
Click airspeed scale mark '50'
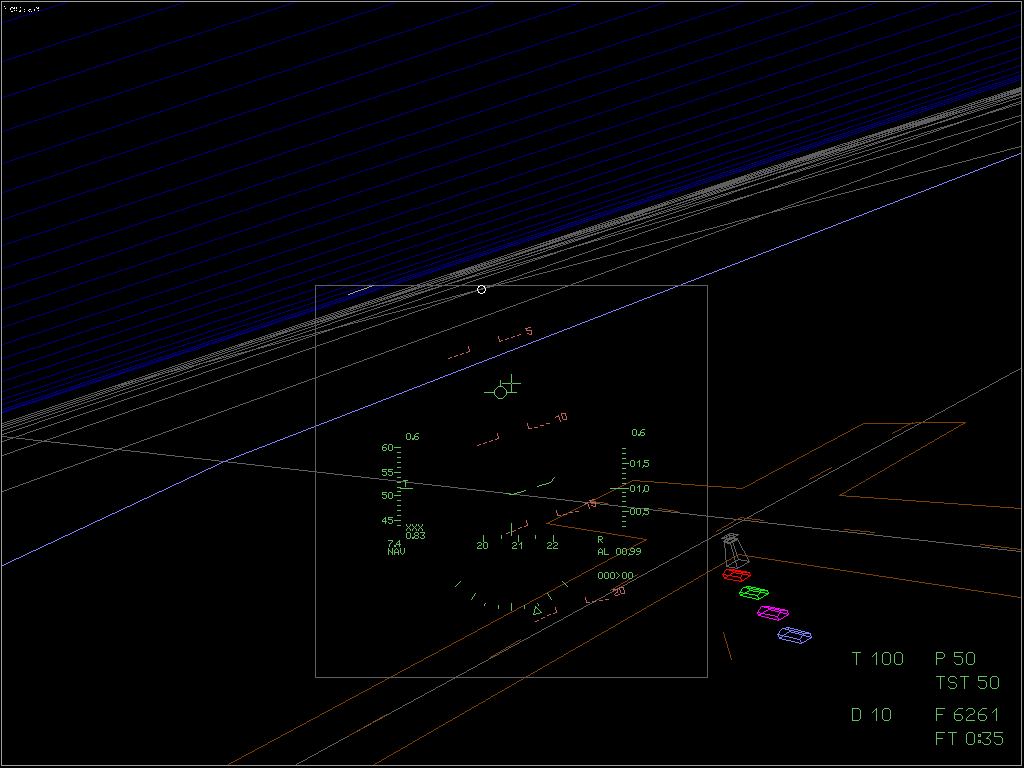click(x=387, y=496)
